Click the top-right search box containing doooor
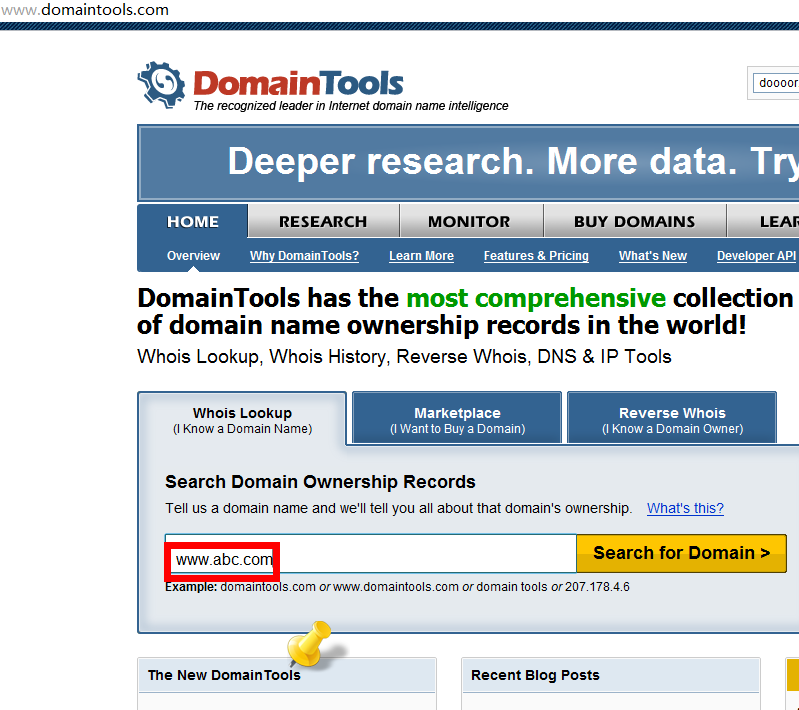The image size is (799, 710). pos(776,83)
